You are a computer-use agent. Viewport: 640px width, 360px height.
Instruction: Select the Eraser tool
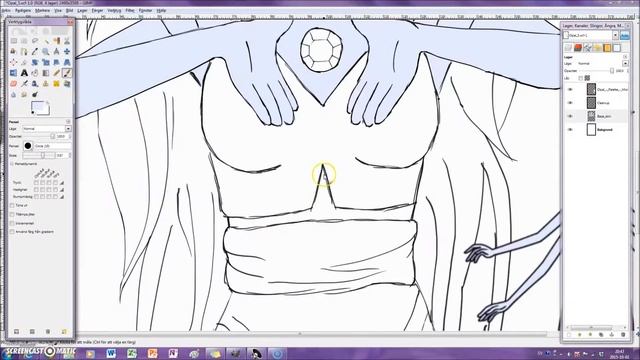pos(13,84)
